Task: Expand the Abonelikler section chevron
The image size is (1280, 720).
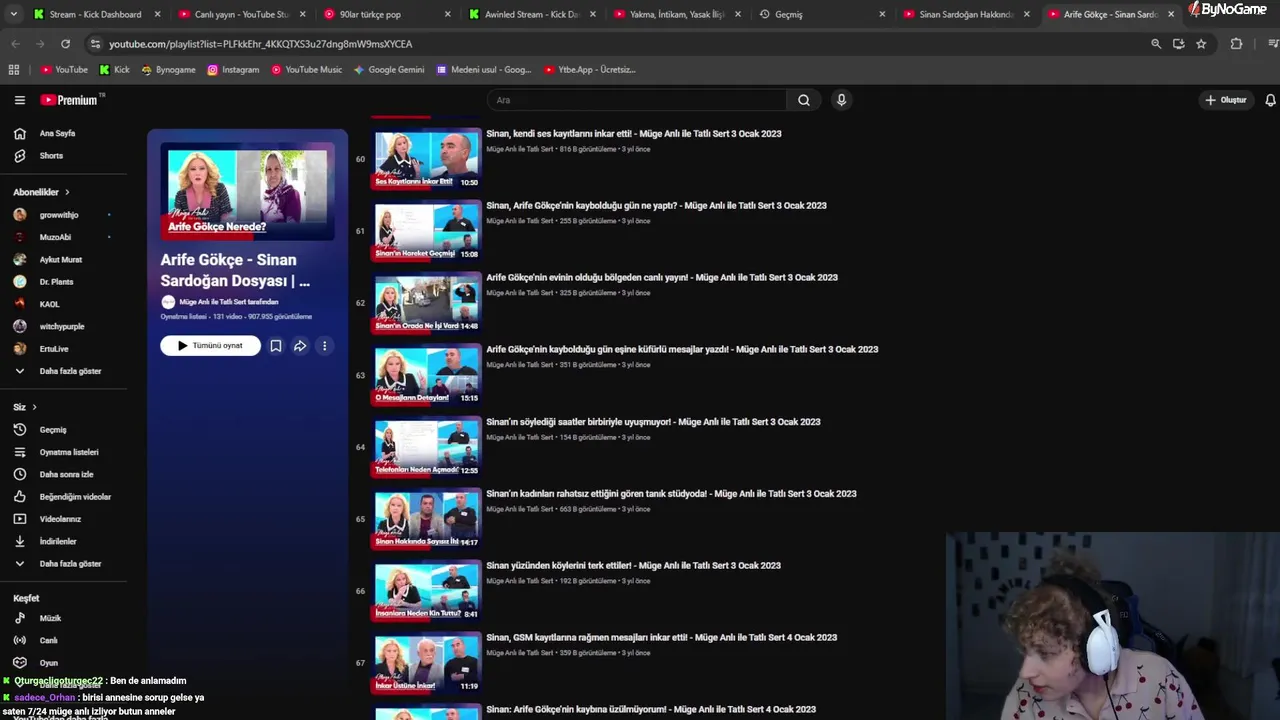Action: point(67,192)
